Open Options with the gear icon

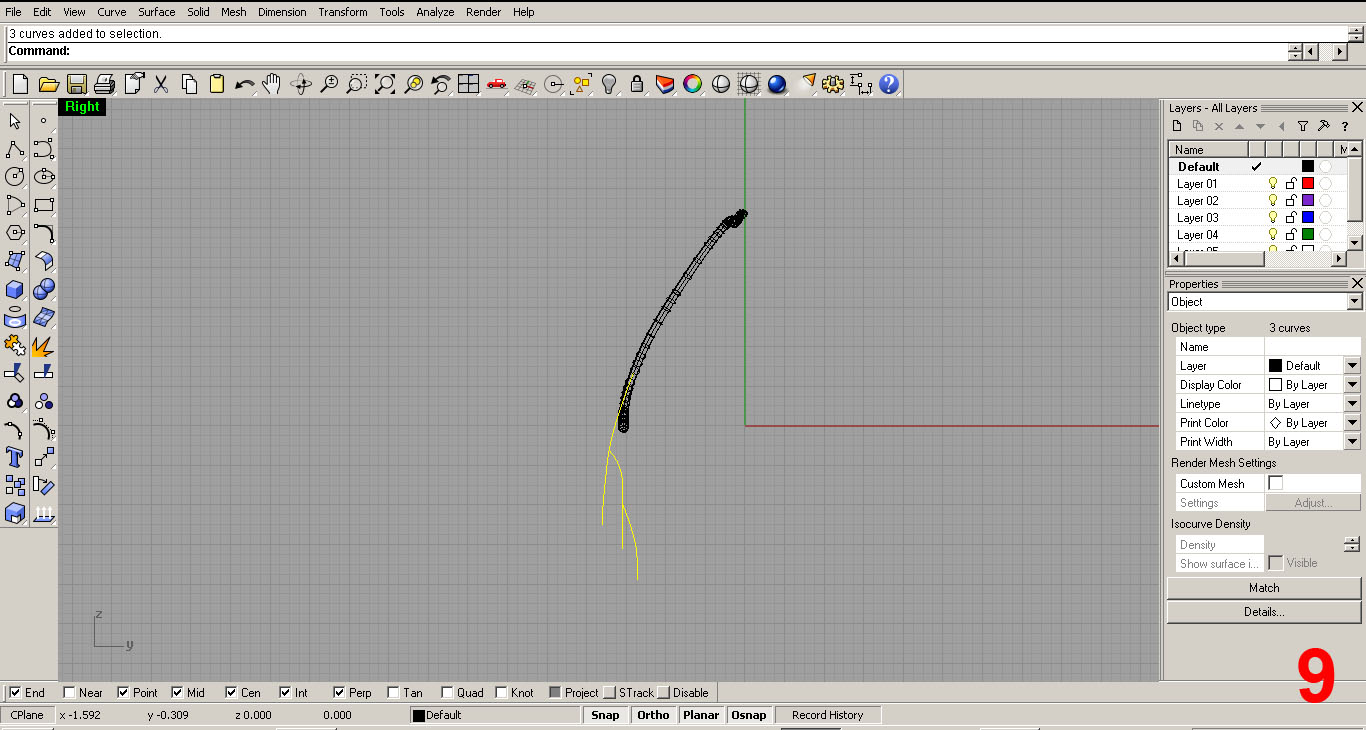click(833, 84)
